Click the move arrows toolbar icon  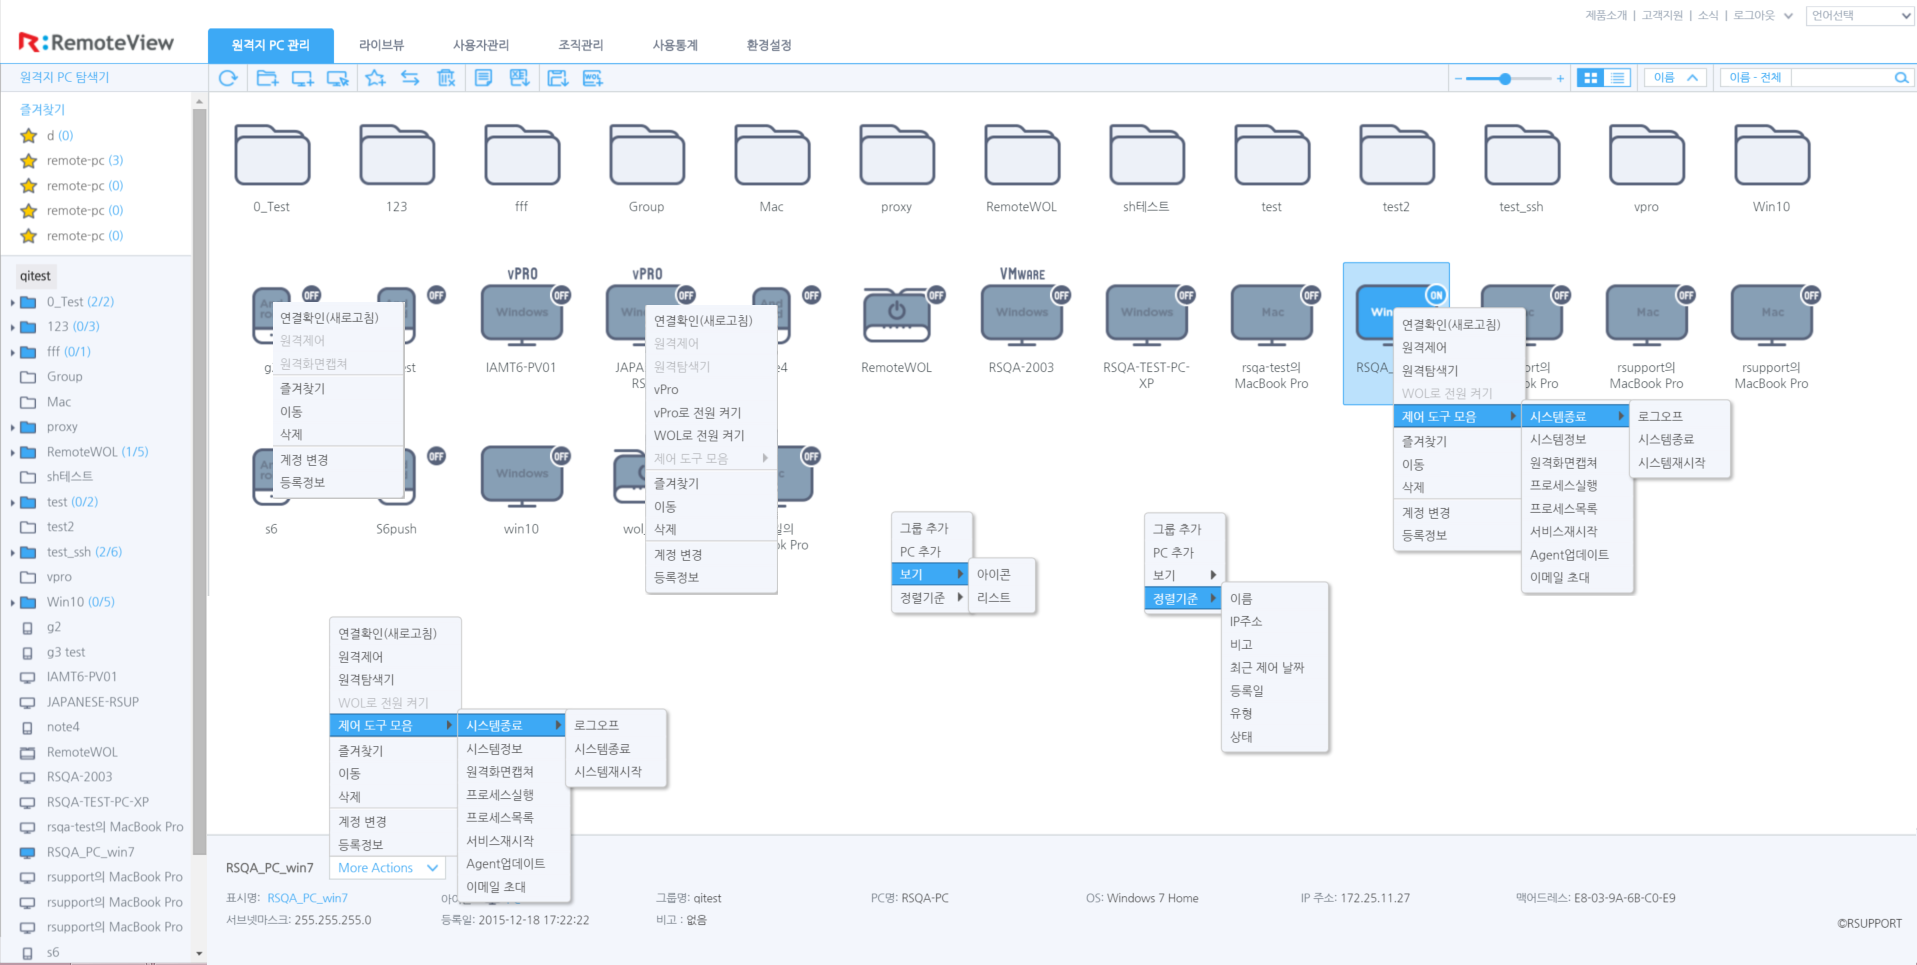(410, 78)
